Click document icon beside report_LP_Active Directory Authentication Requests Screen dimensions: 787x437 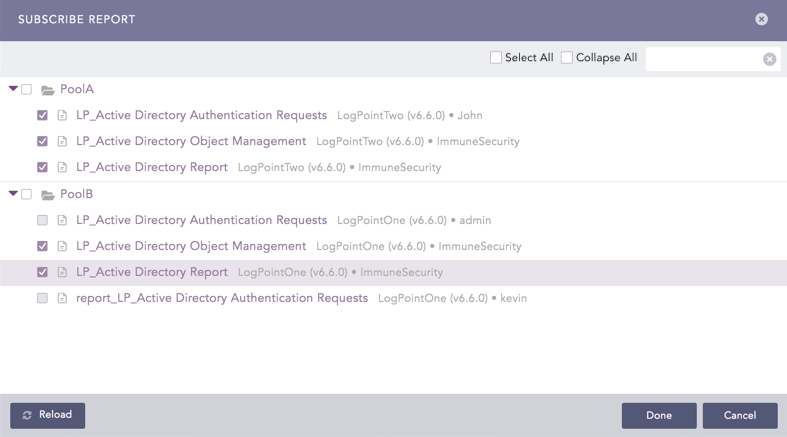point(62,299)
